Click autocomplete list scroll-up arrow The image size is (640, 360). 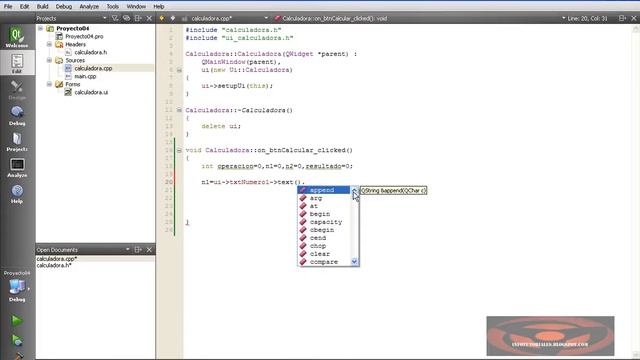click(x=354, y=190)
